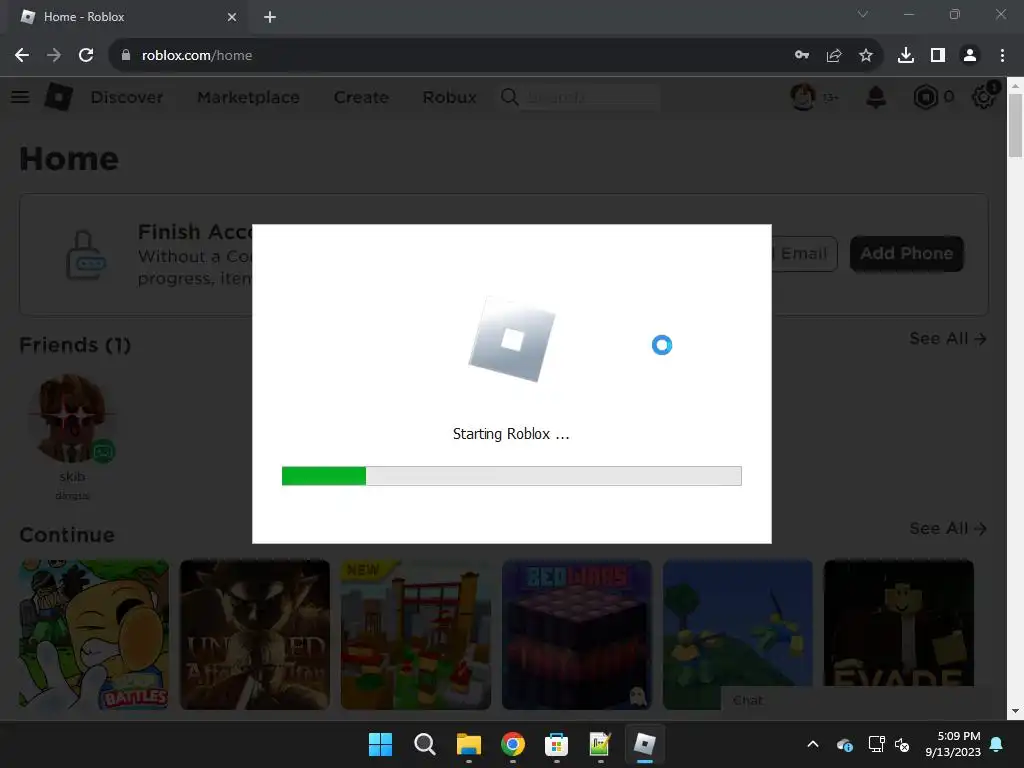The width and height of the screenshot is (1024, 768).
Task: Toggle Chrome side panel icon
Action: click(938, 56)
